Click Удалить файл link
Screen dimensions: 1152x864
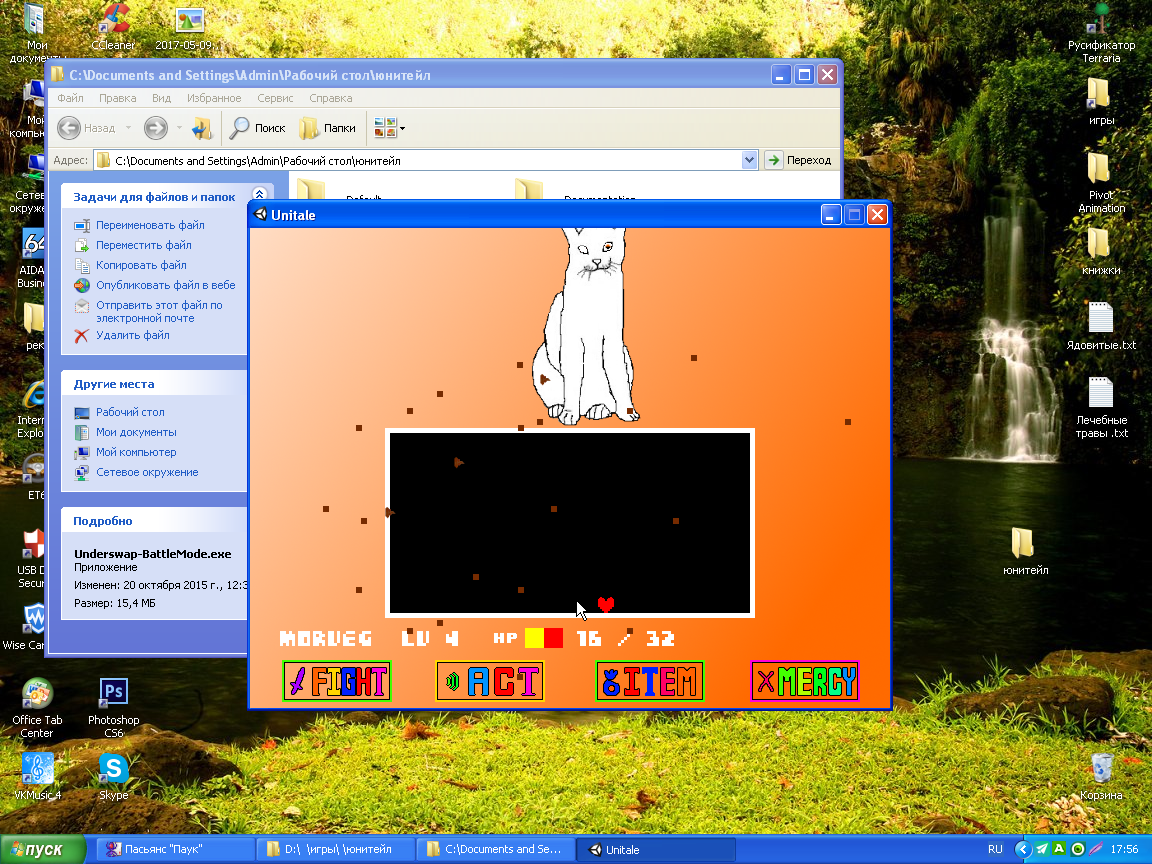pyautogui.click(x=132, y=335)
